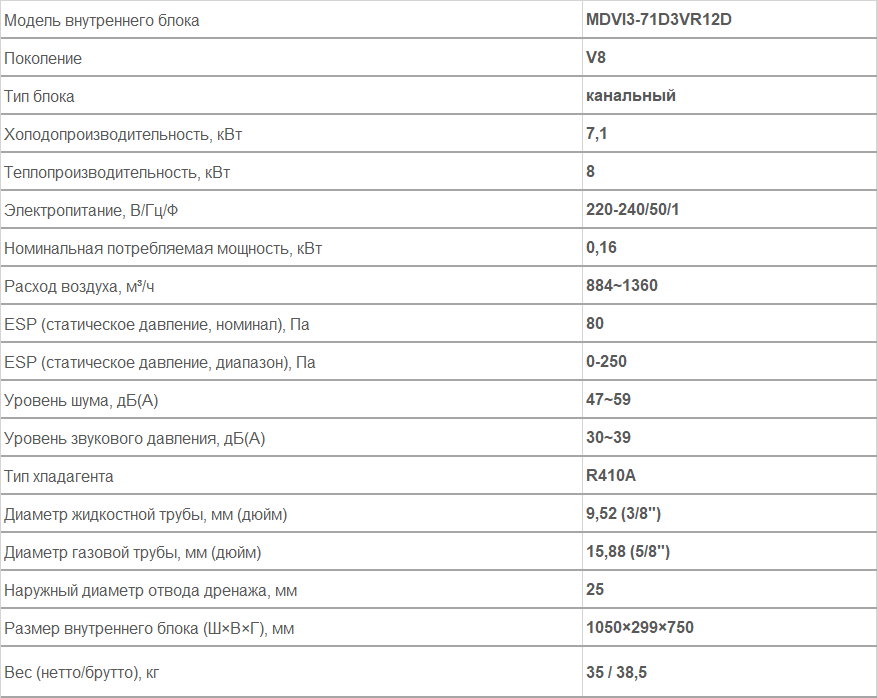The height and width of the screenshot is (698, 877).
Task: Click the airflow value 884~1360
Action: [621, 285]
